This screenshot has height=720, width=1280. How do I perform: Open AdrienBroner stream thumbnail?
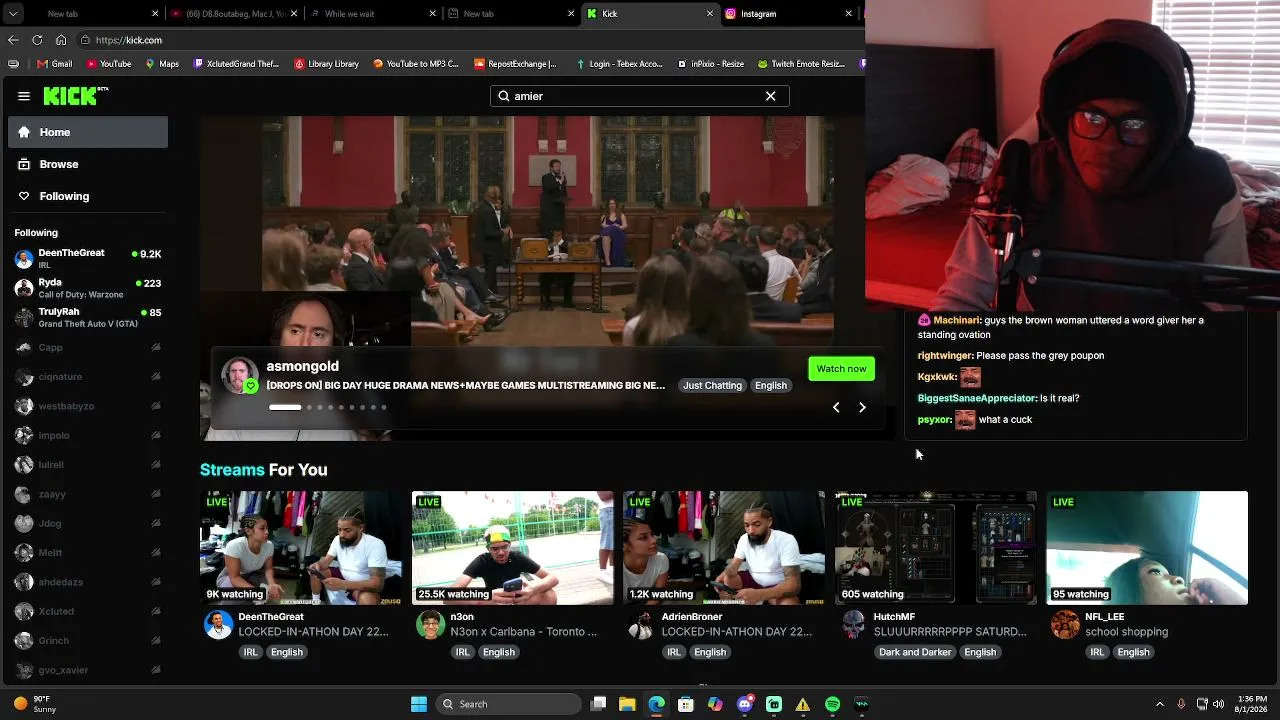coord(724,547)
